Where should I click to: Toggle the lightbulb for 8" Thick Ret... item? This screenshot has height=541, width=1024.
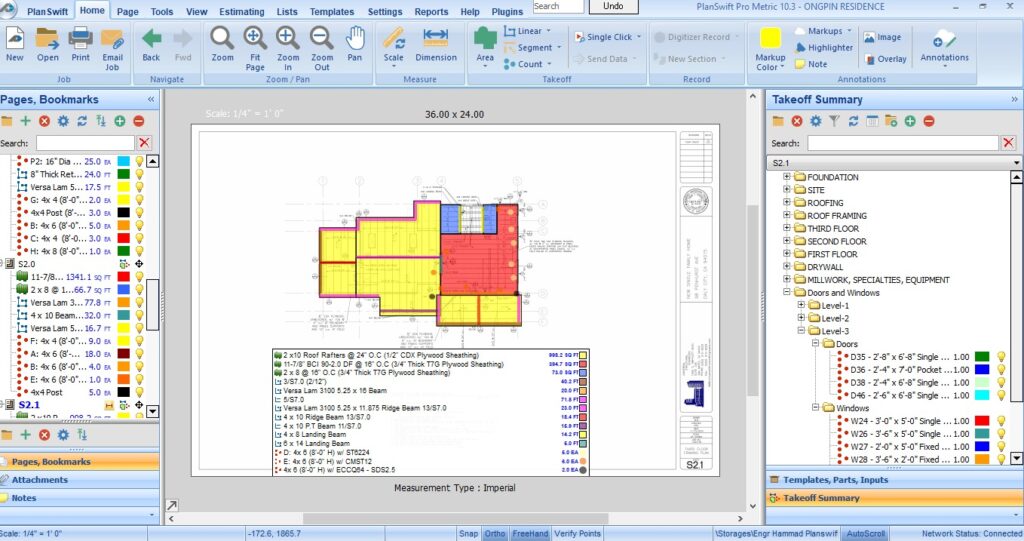coord(139,174)
